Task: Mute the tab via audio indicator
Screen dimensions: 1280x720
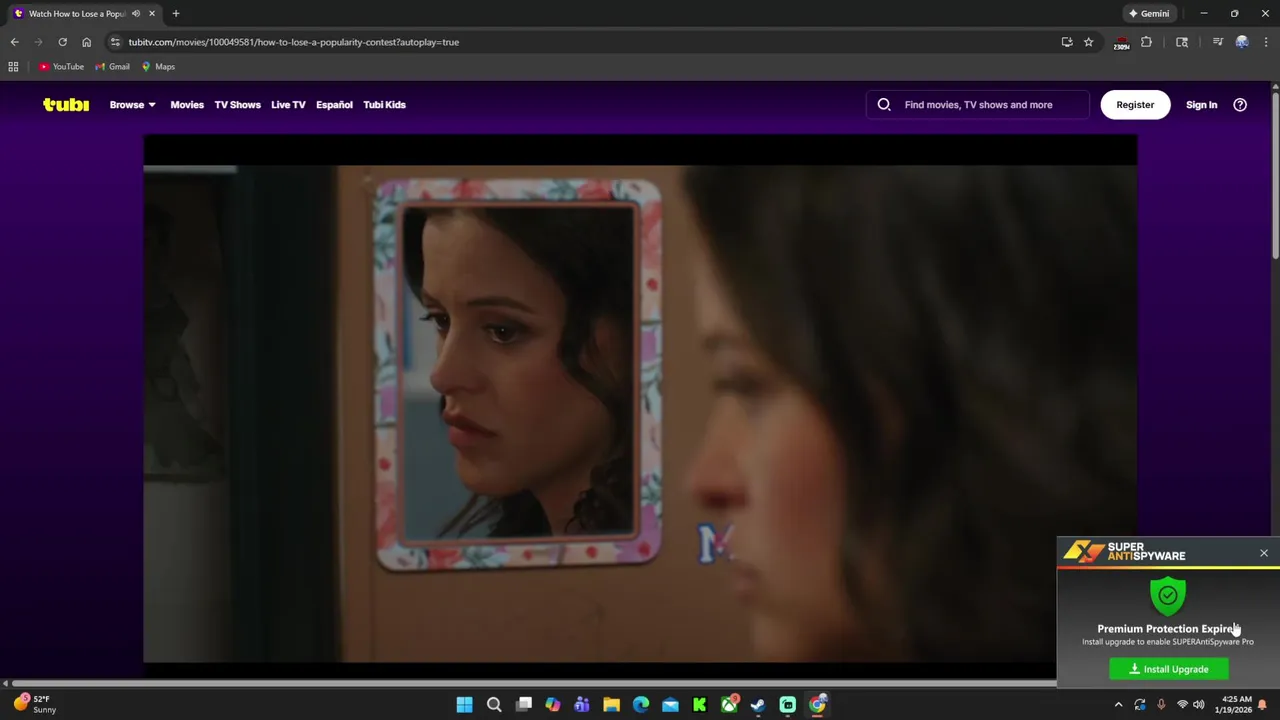Action: pos(136,13)
